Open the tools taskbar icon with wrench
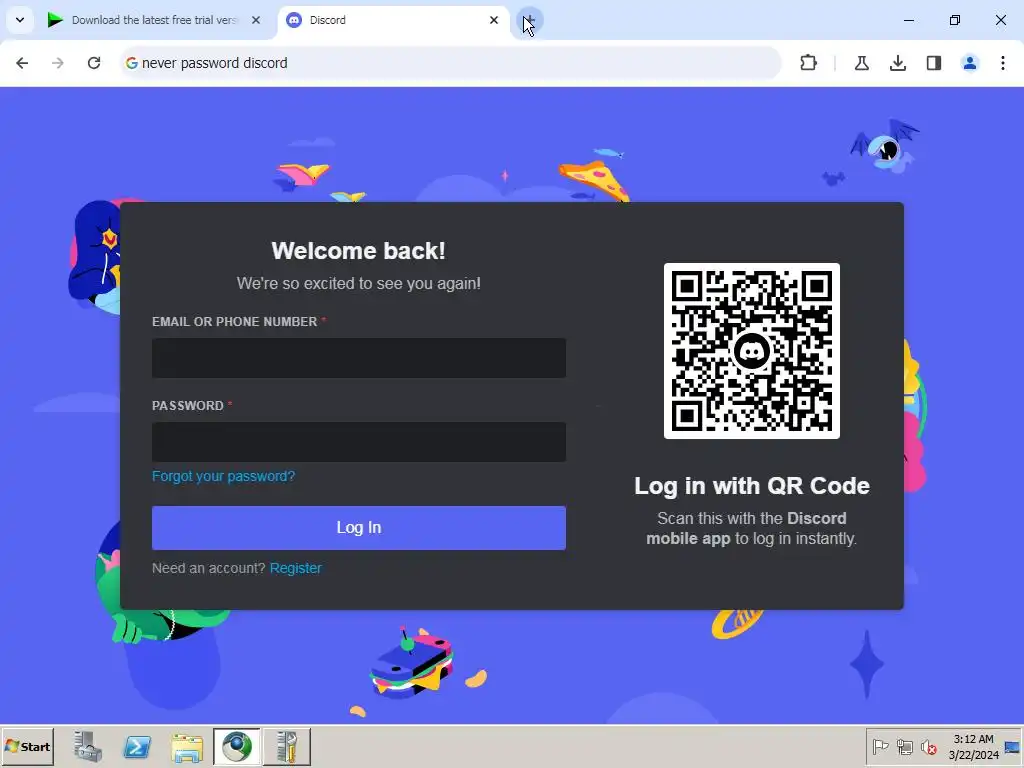This screenshot has width=1024, height=768. (x=287, y=746)
